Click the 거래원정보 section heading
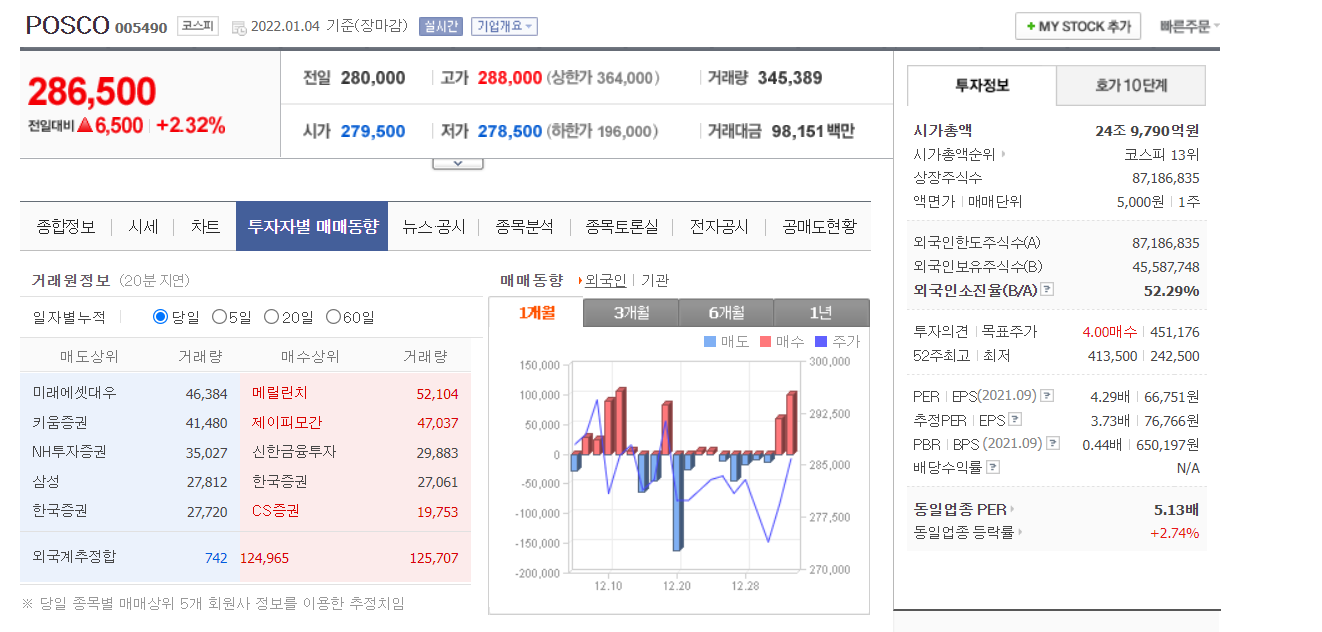 pos(71,281)
